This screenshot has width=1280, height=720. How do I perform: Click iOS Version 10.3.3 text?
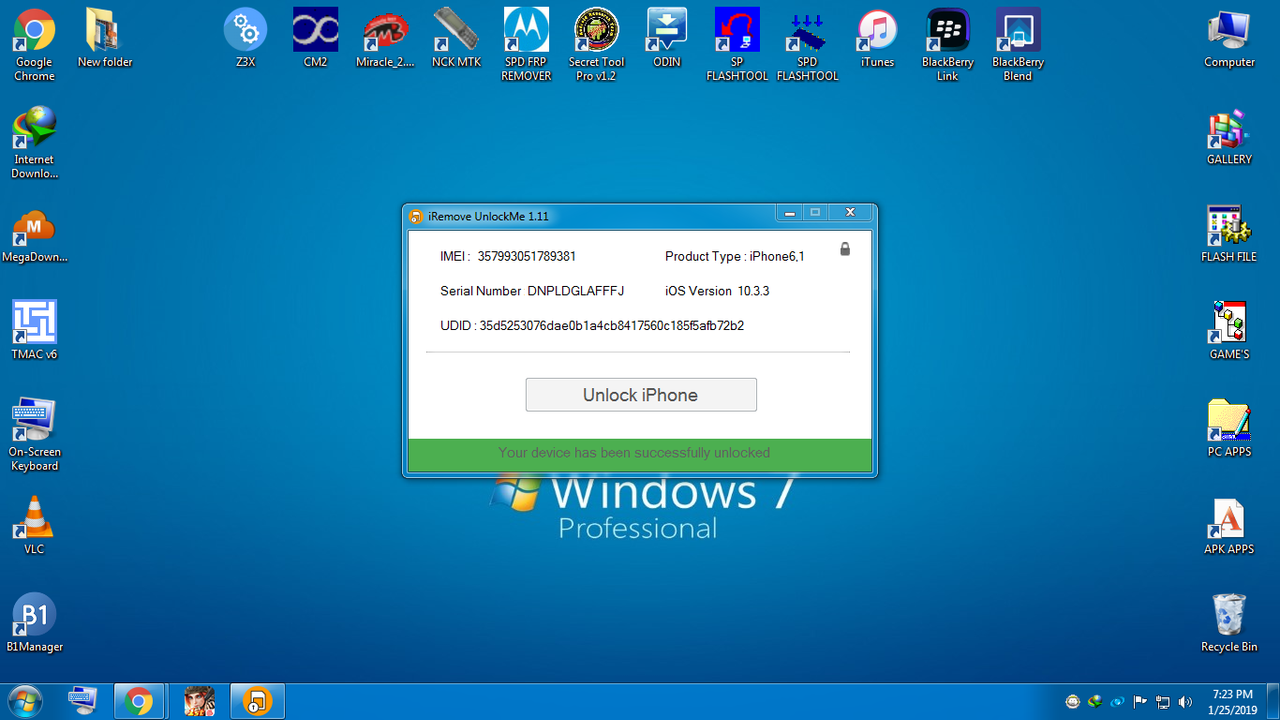pos(717,291)
